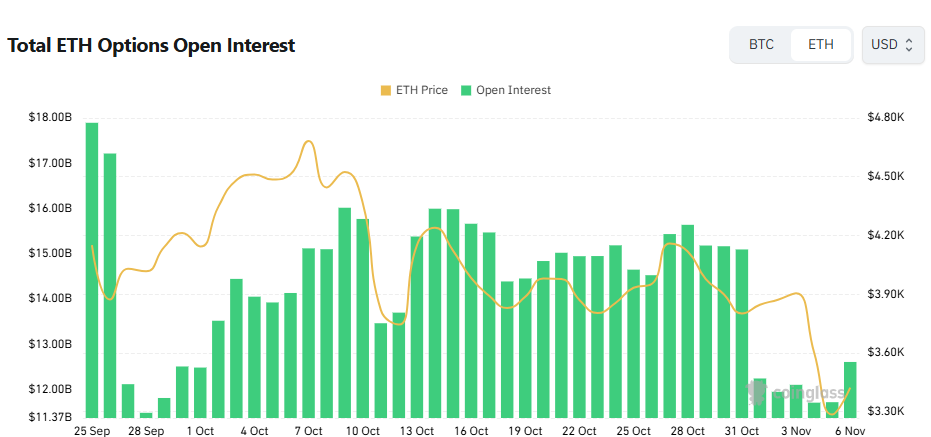
Task: Switch to the BTC tab
Action: [x=761, y=45]
